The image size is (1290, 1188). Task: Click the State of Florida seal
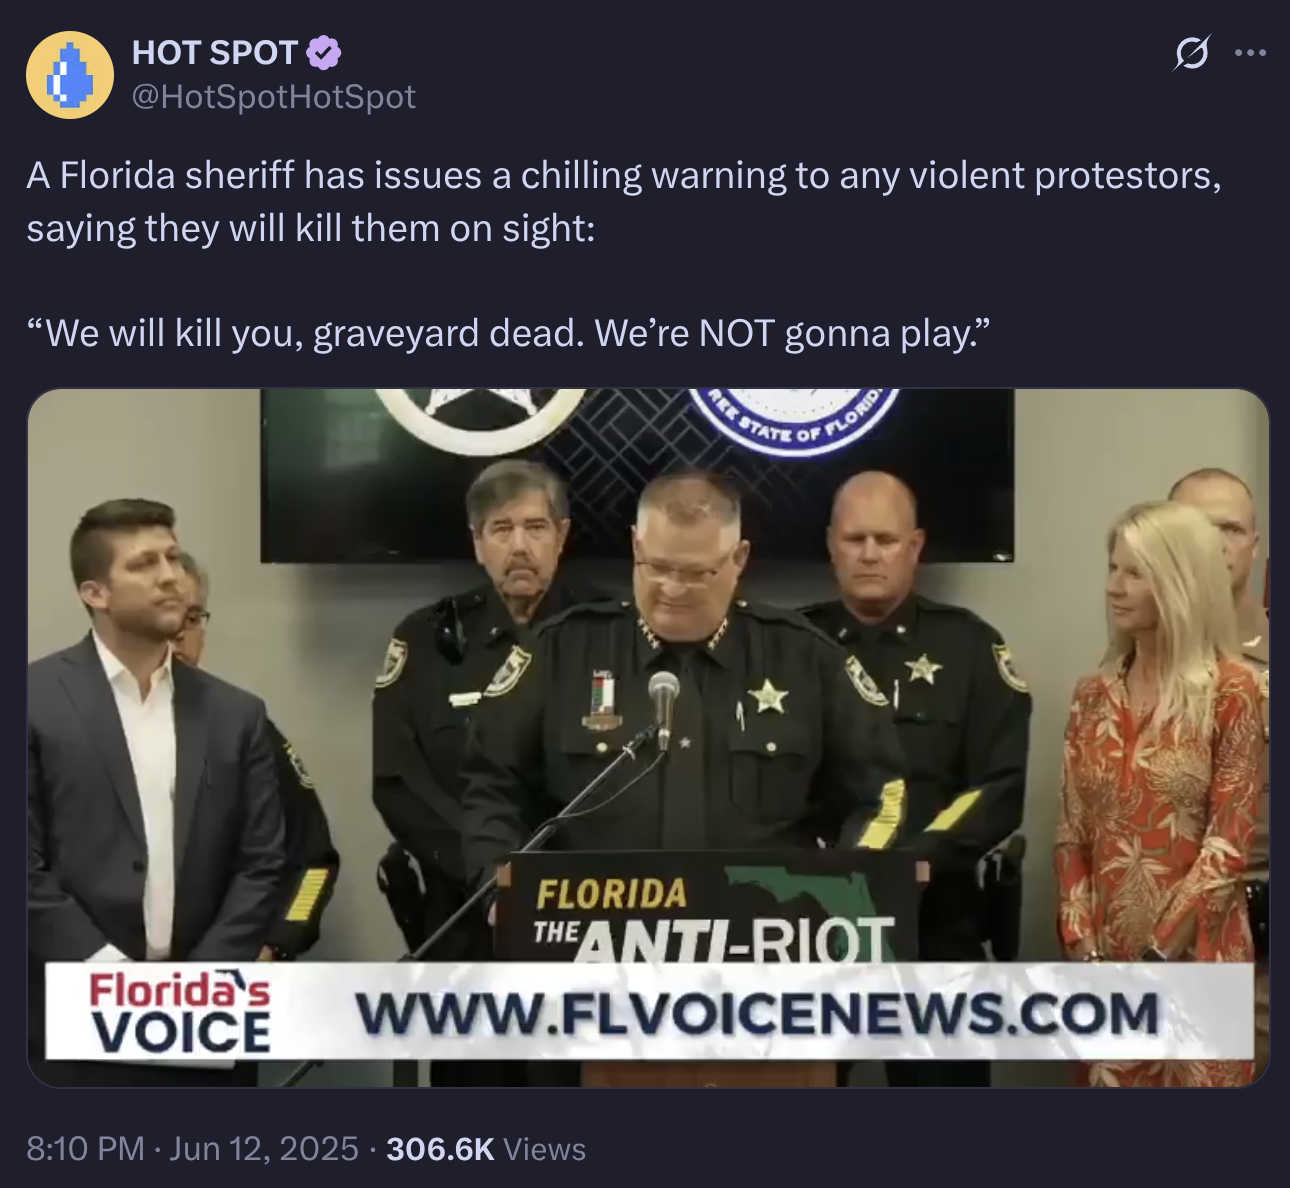pyautogui.click(x=793, y=418)
